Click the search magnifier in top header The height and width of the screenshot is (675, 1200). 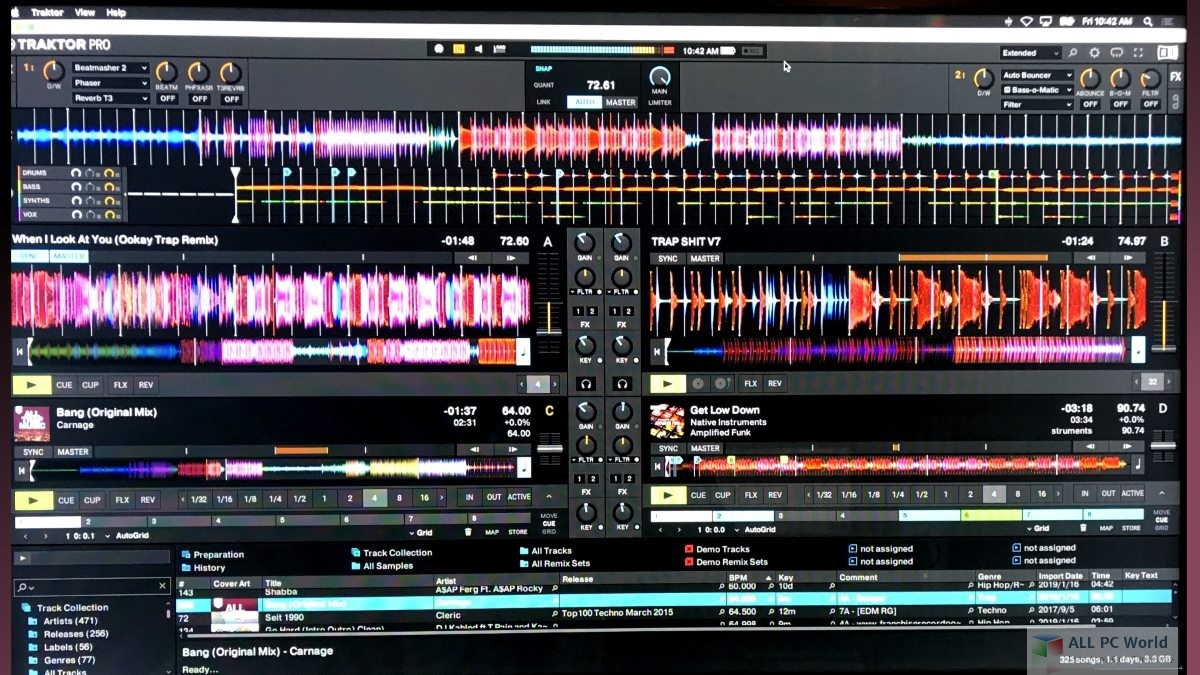tap(1072, 53)
